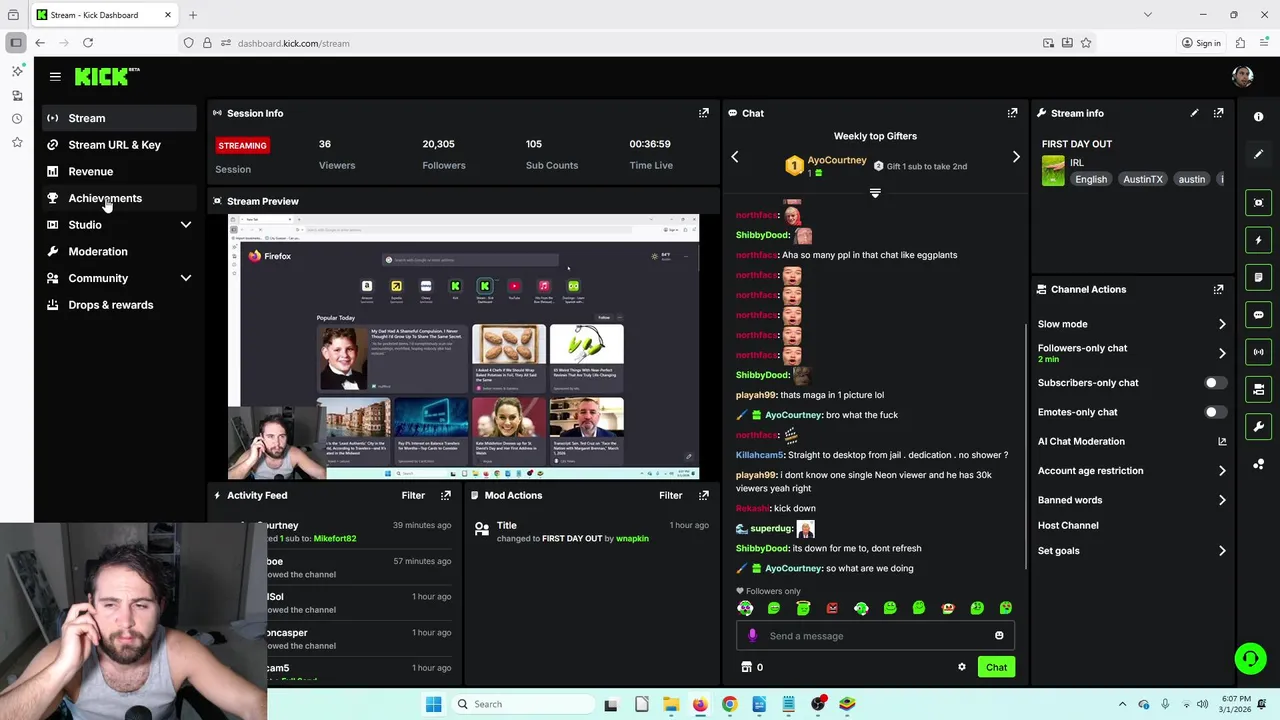1280x720 pixels.
Task: Expand Followers-only chat options
Action: point(1222,353)
